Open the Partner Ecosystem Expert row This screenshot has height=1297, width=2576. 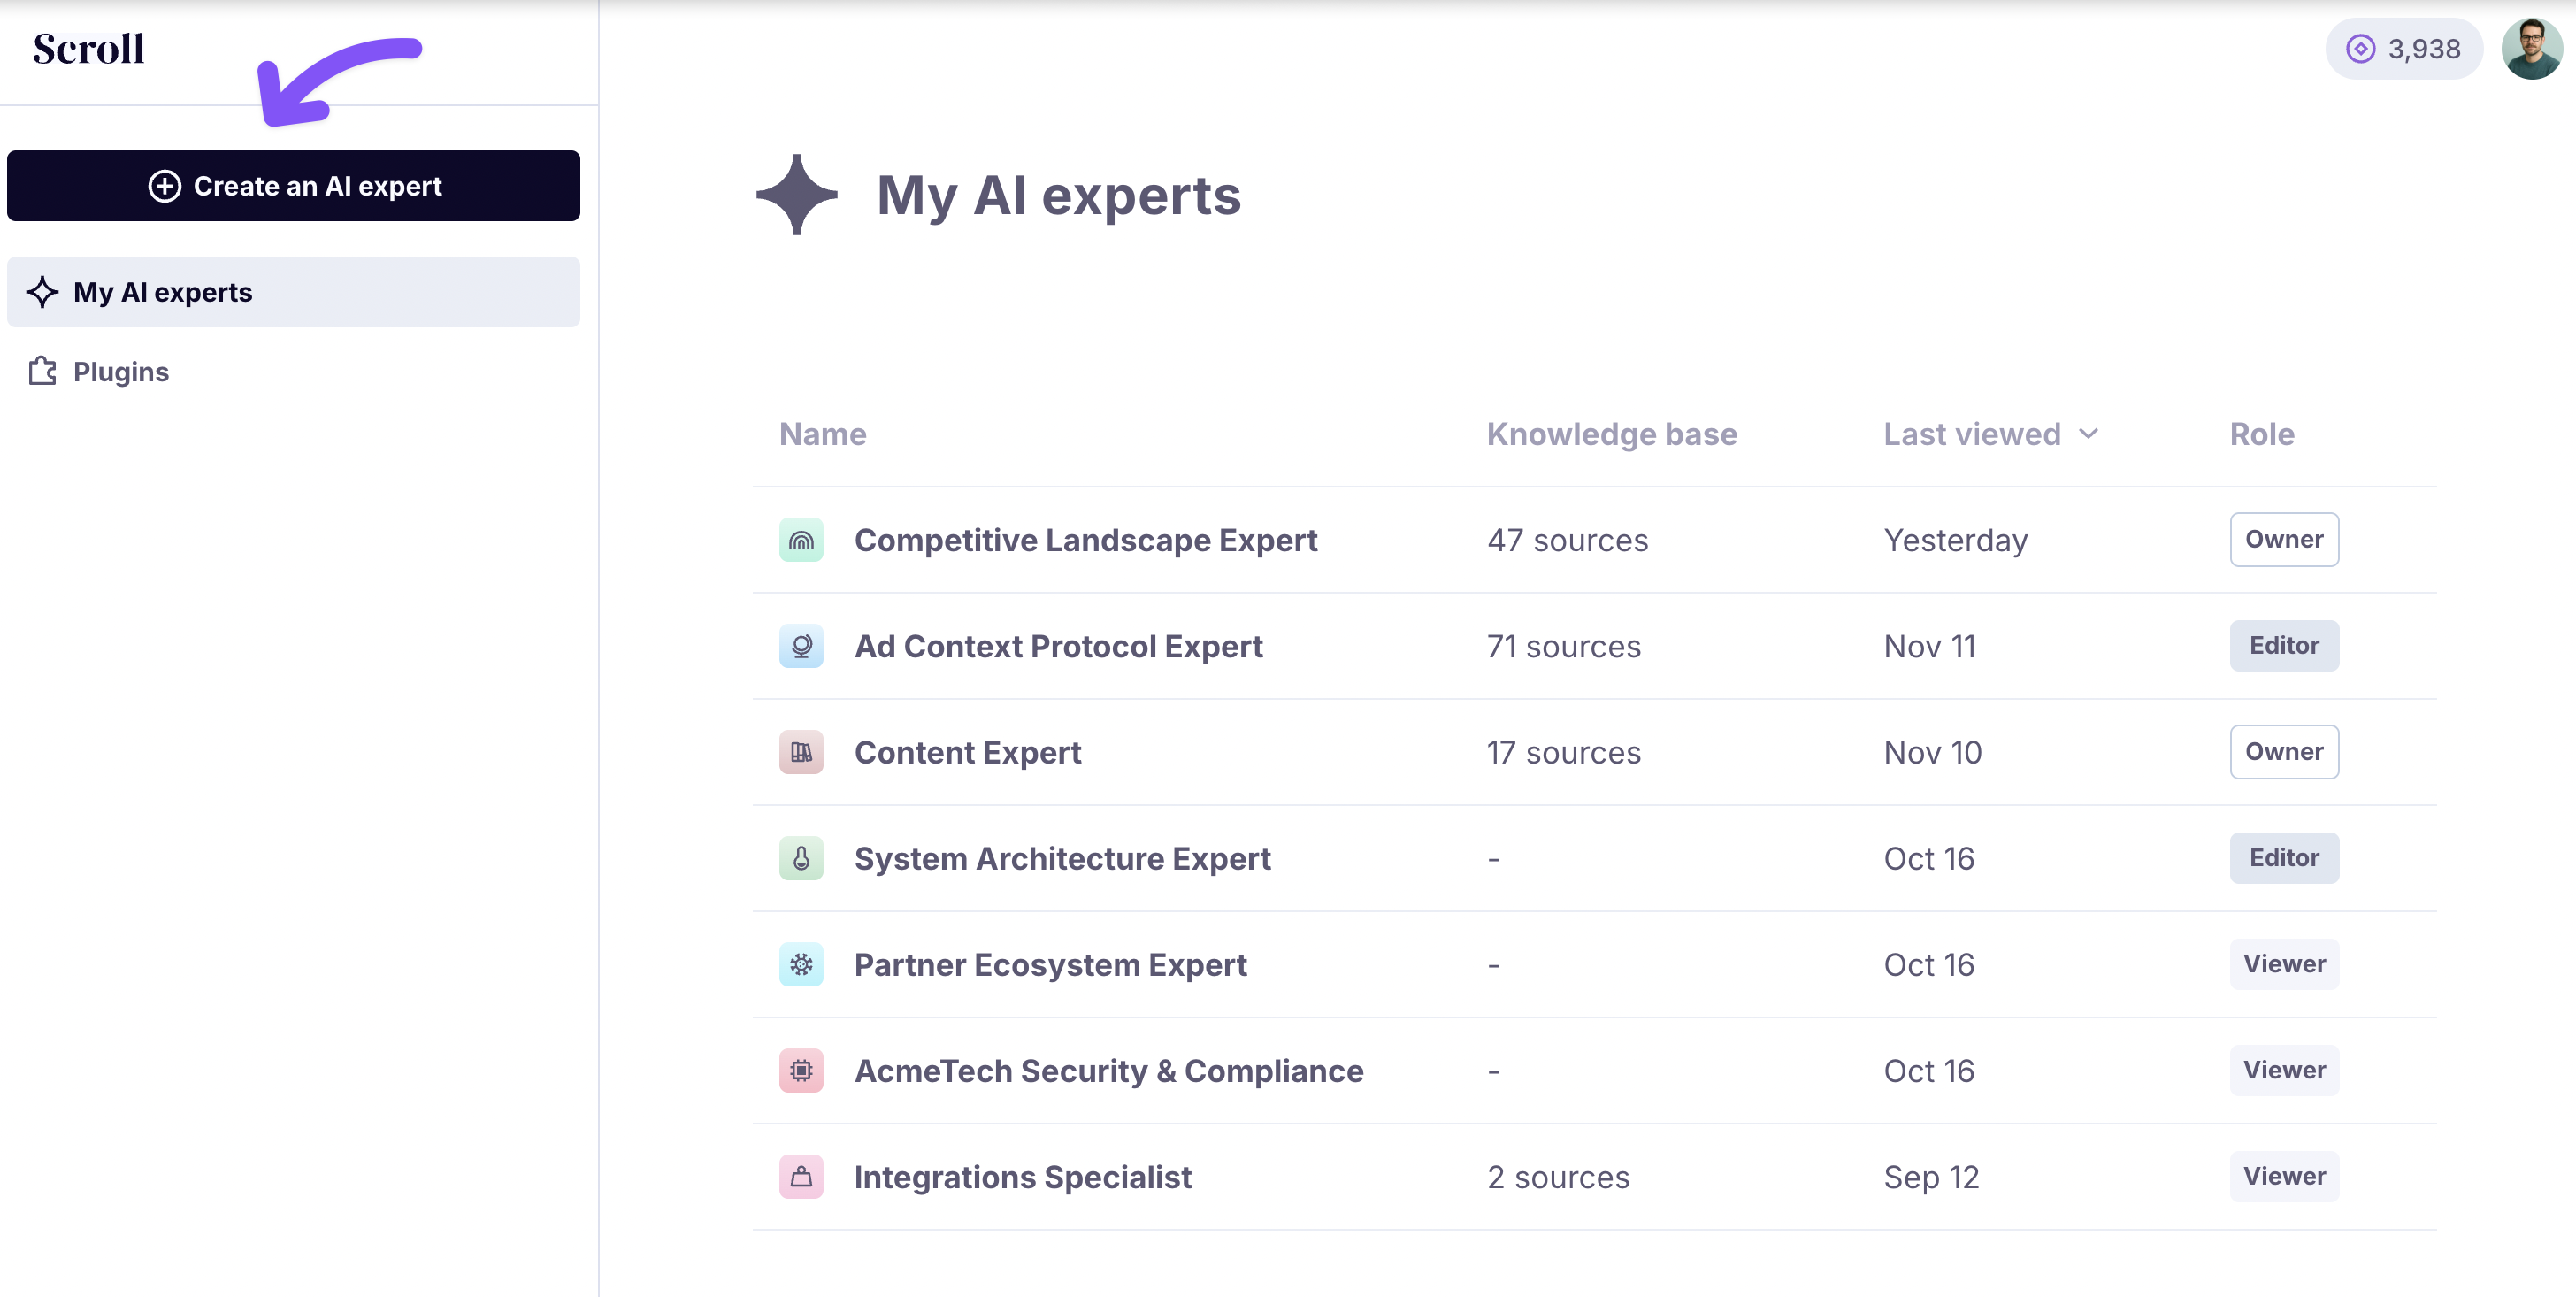(x=1050, y=965)
